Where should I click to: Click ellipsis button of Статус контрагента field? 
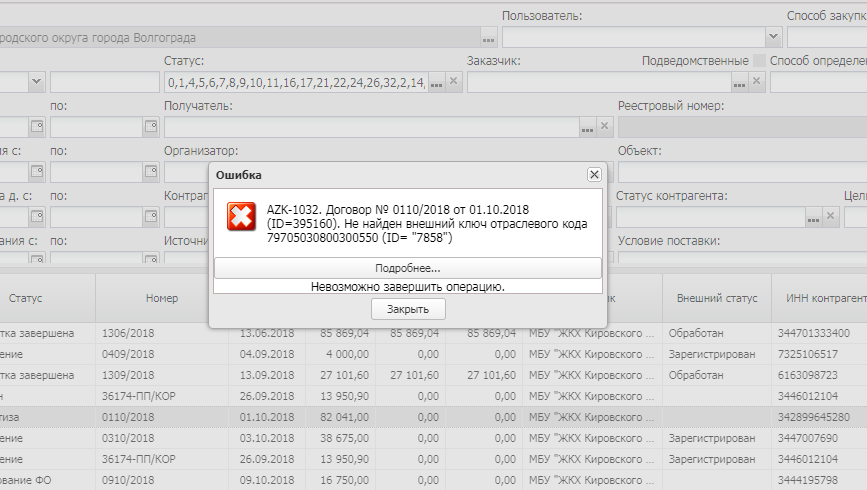tap(814, 217)
